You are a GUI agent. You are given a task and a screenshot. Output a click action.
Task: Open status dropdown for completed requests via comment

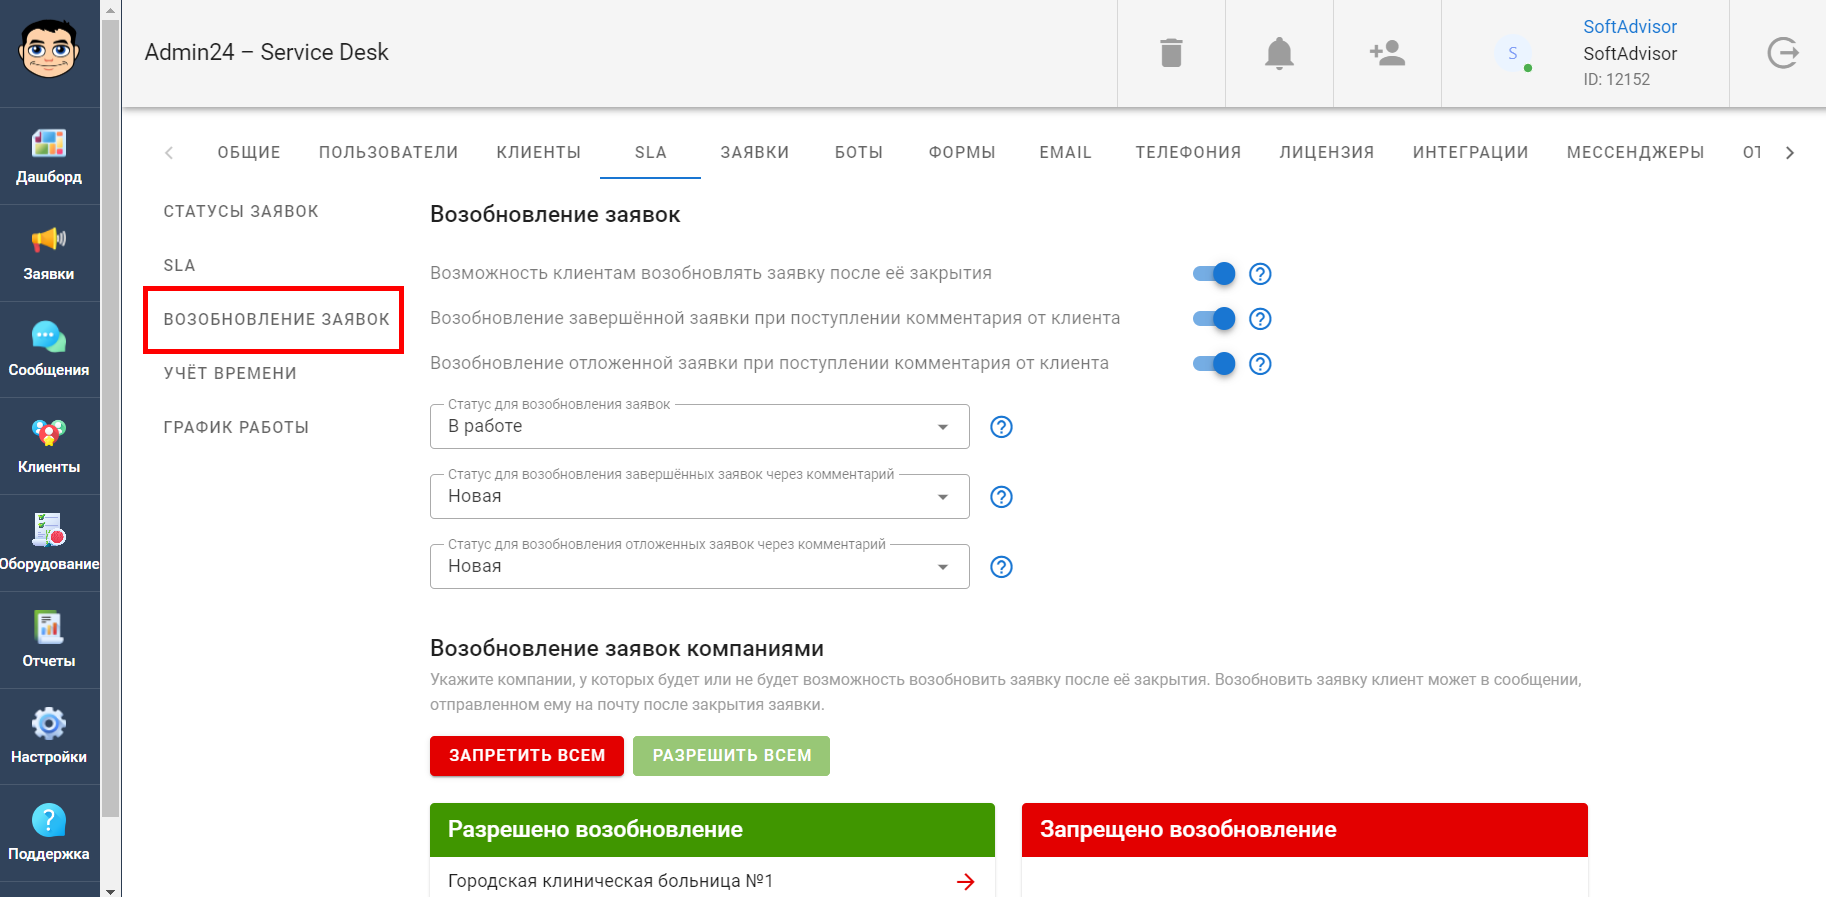tap(700, 497)
